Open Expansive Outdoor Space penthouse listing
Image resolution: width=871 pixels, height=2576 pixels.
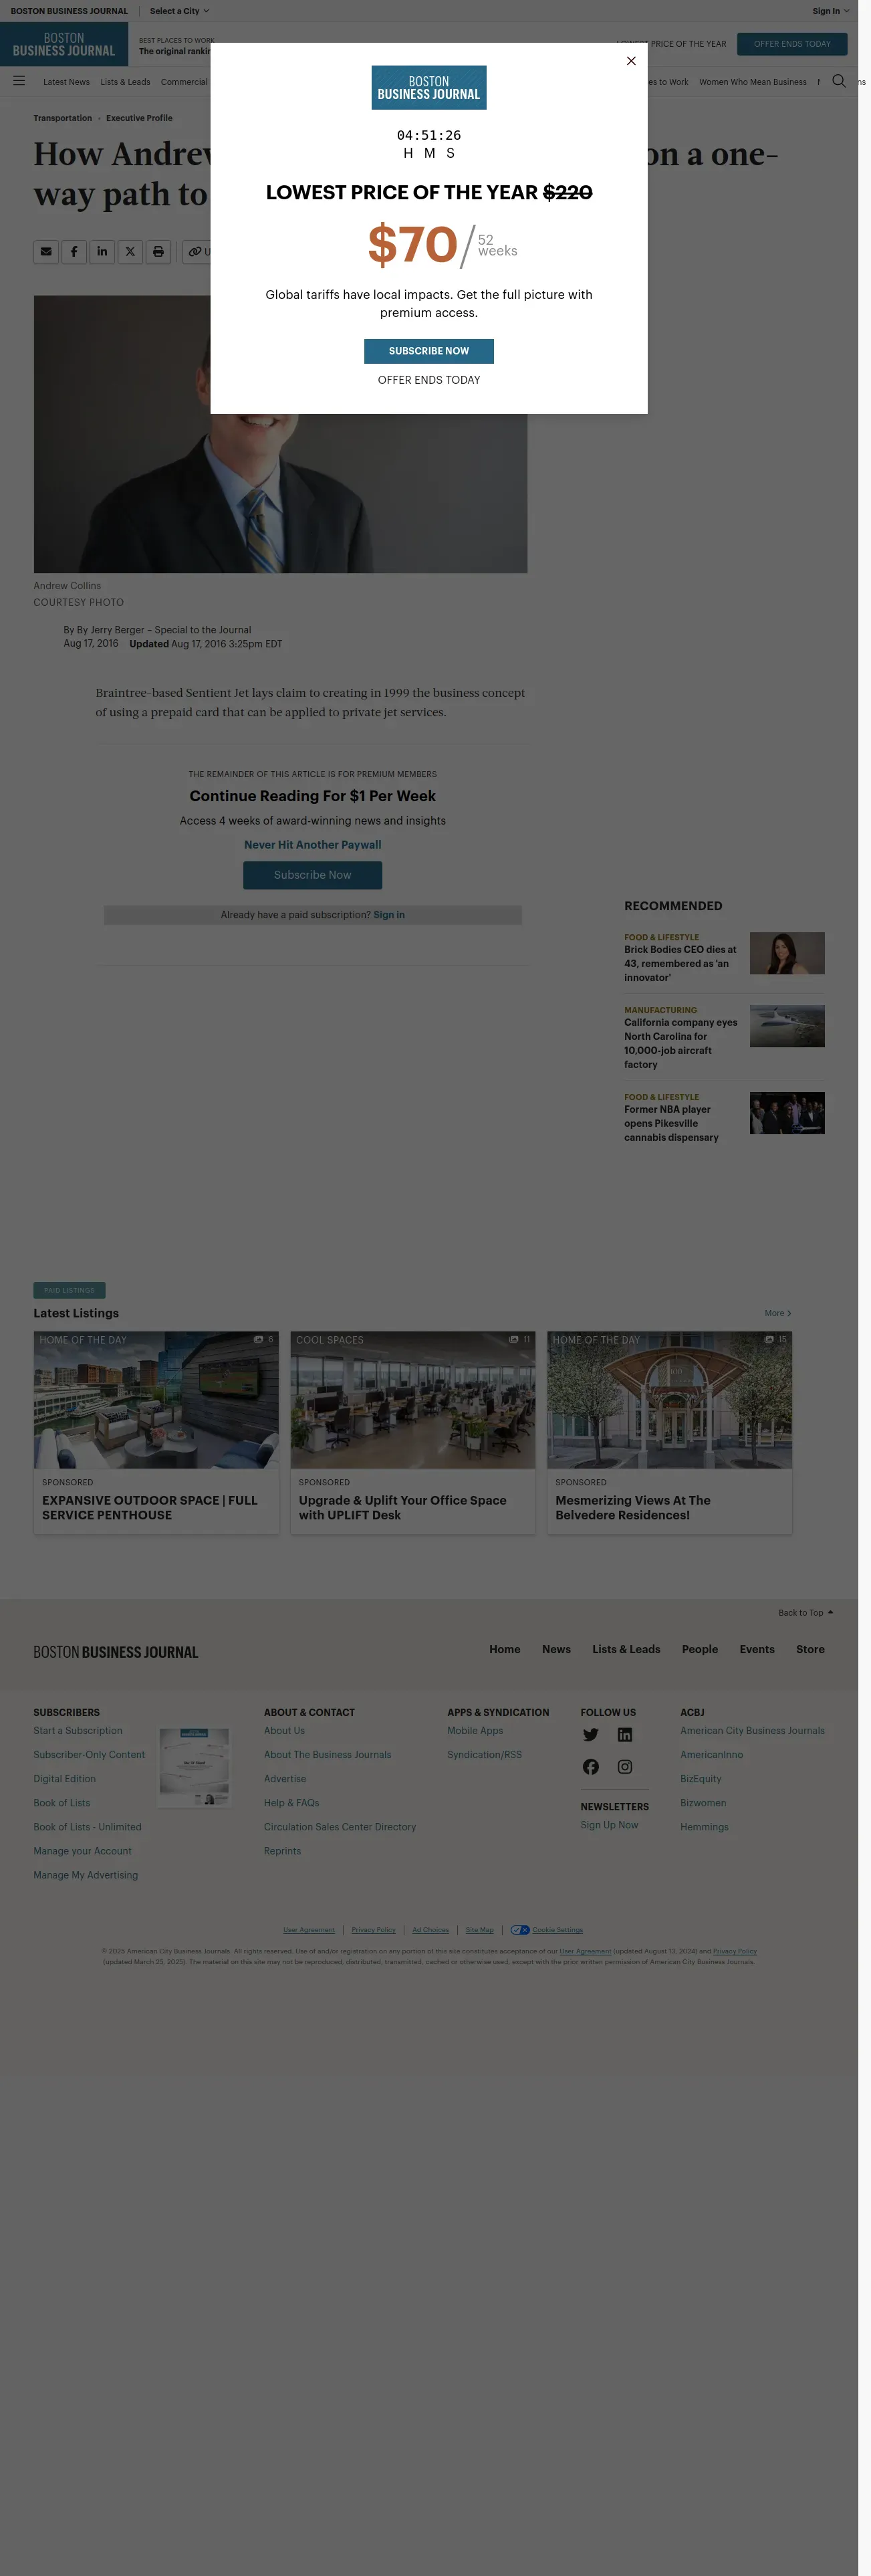150,1507
